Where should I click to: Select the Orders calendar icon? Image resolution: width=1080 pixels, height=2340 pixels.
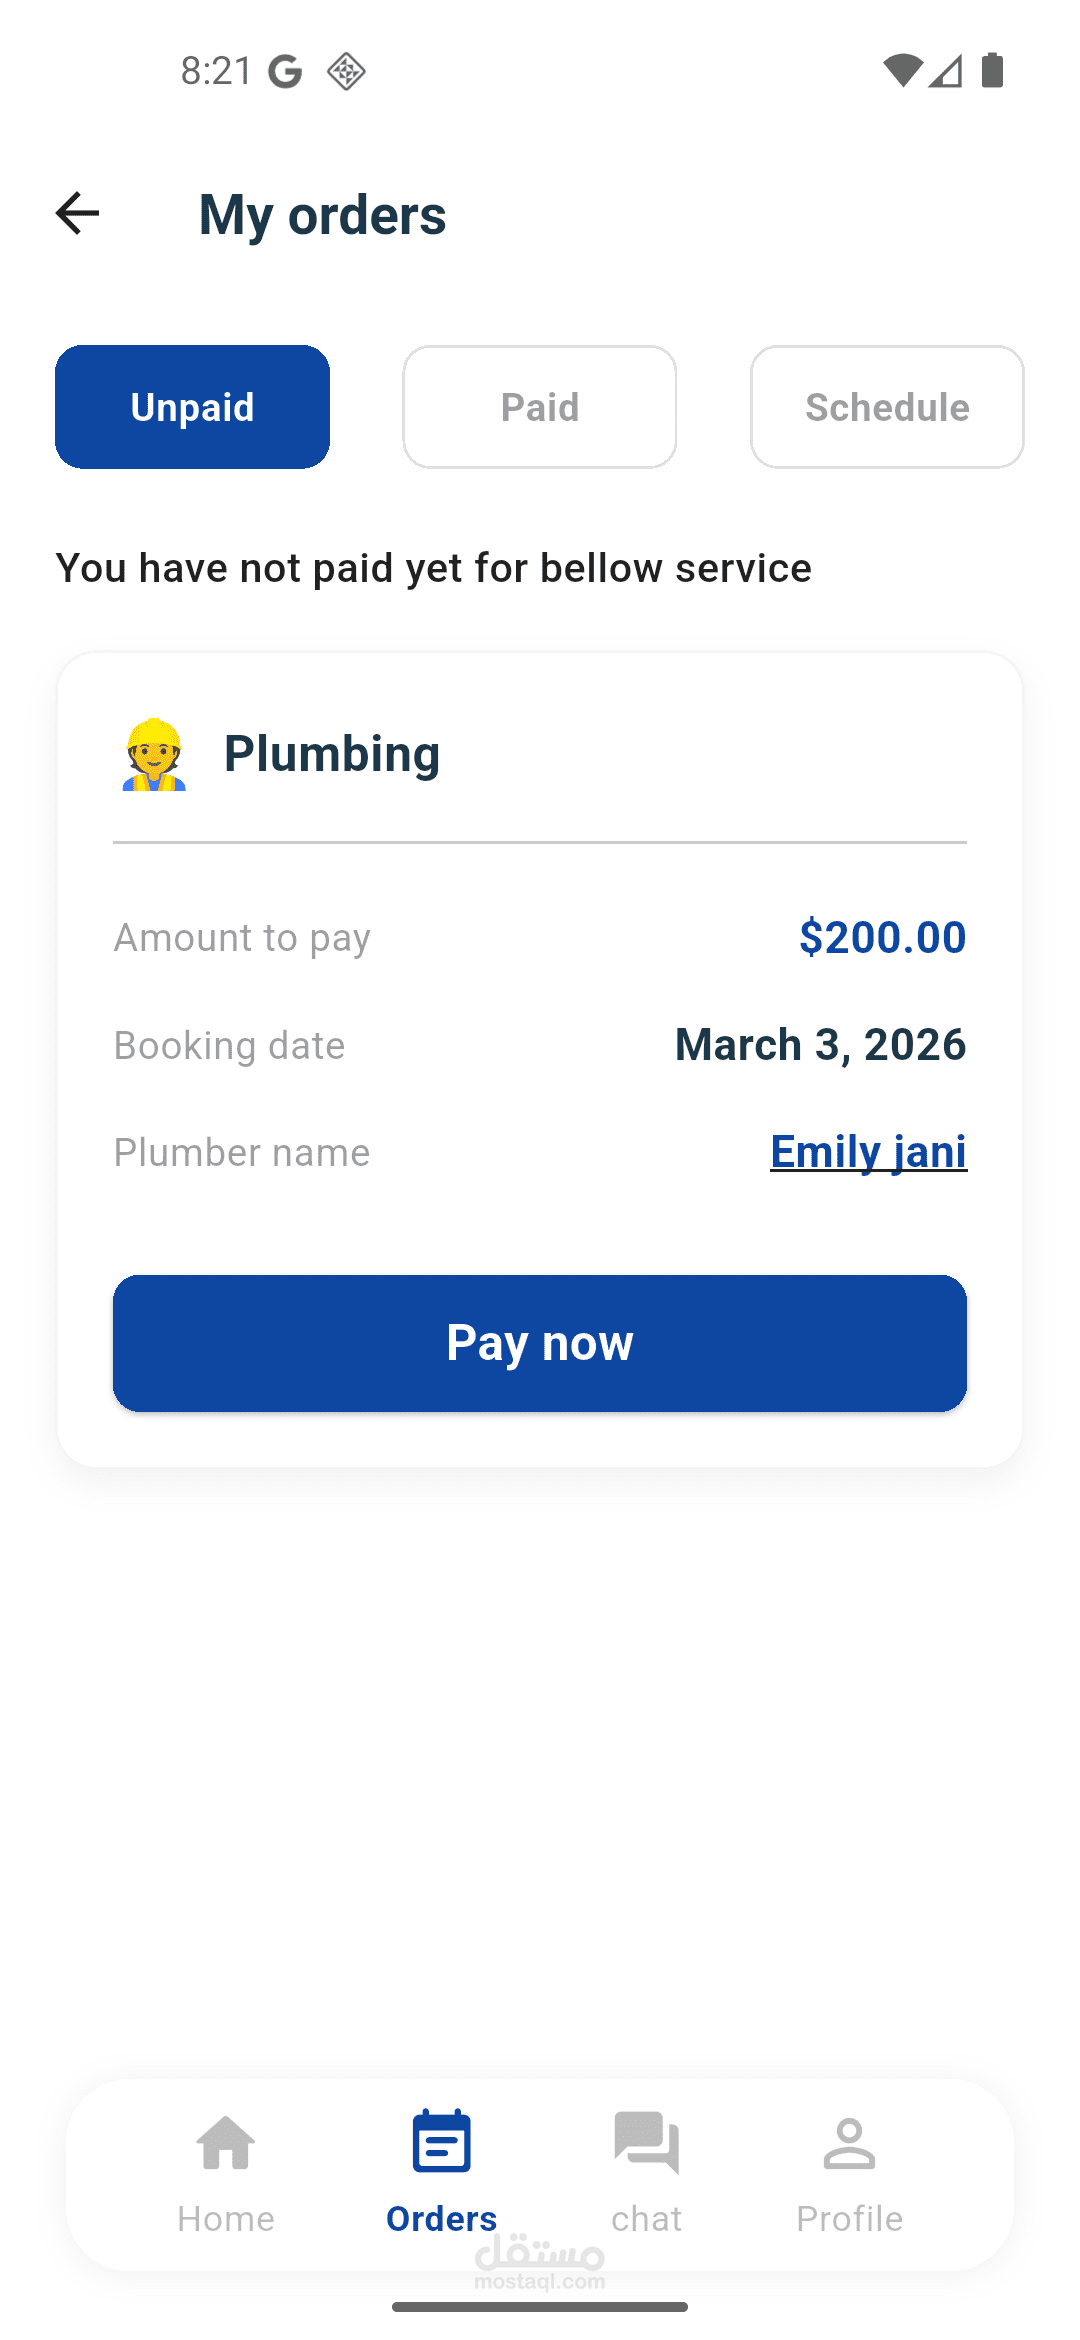[441, 2142]
